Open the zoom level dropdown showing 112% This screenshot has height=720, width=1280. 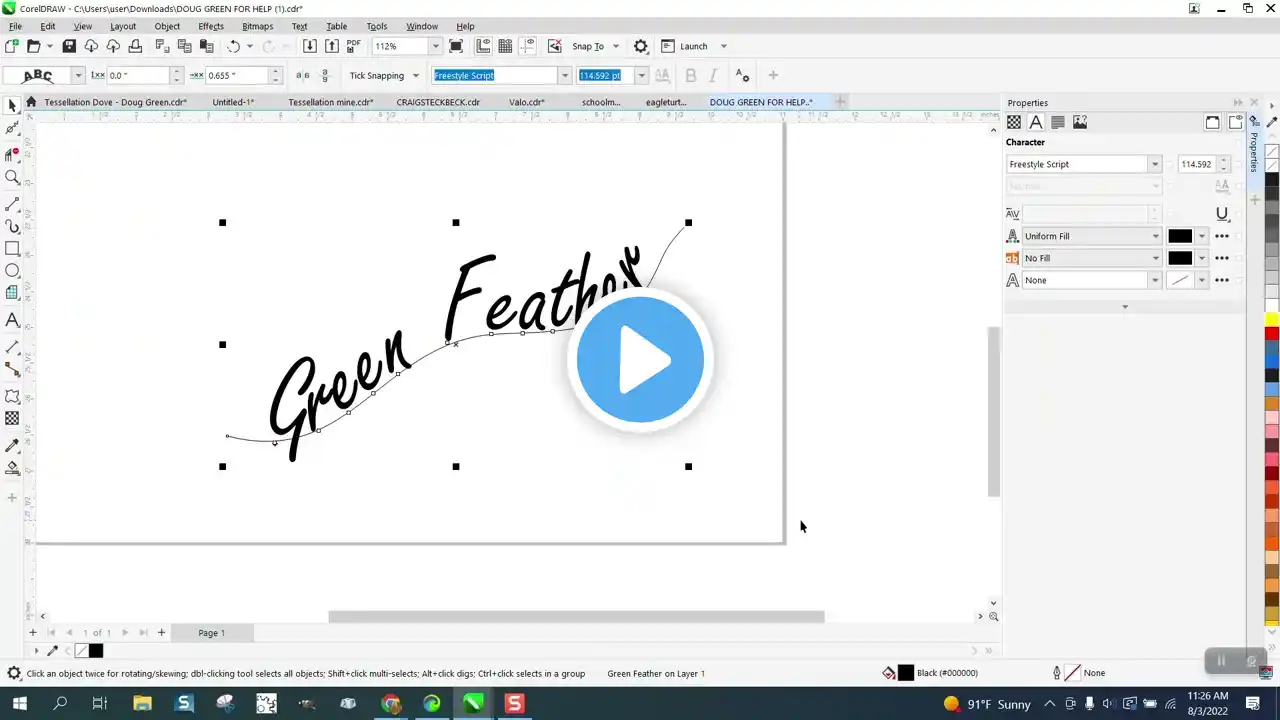[x=435, y=46]
